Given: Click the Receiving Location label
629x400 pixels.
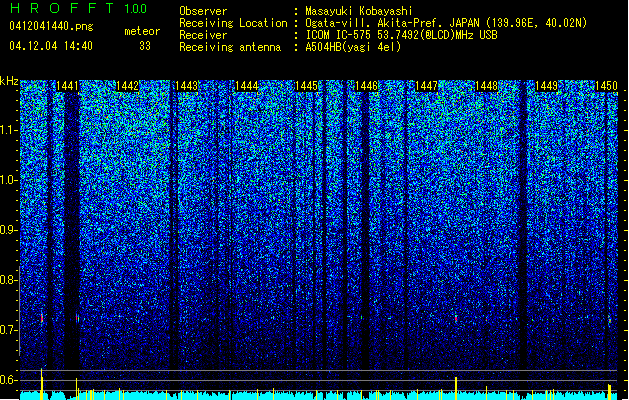Looking at the screenshot, I should click(x=233, y=23).
